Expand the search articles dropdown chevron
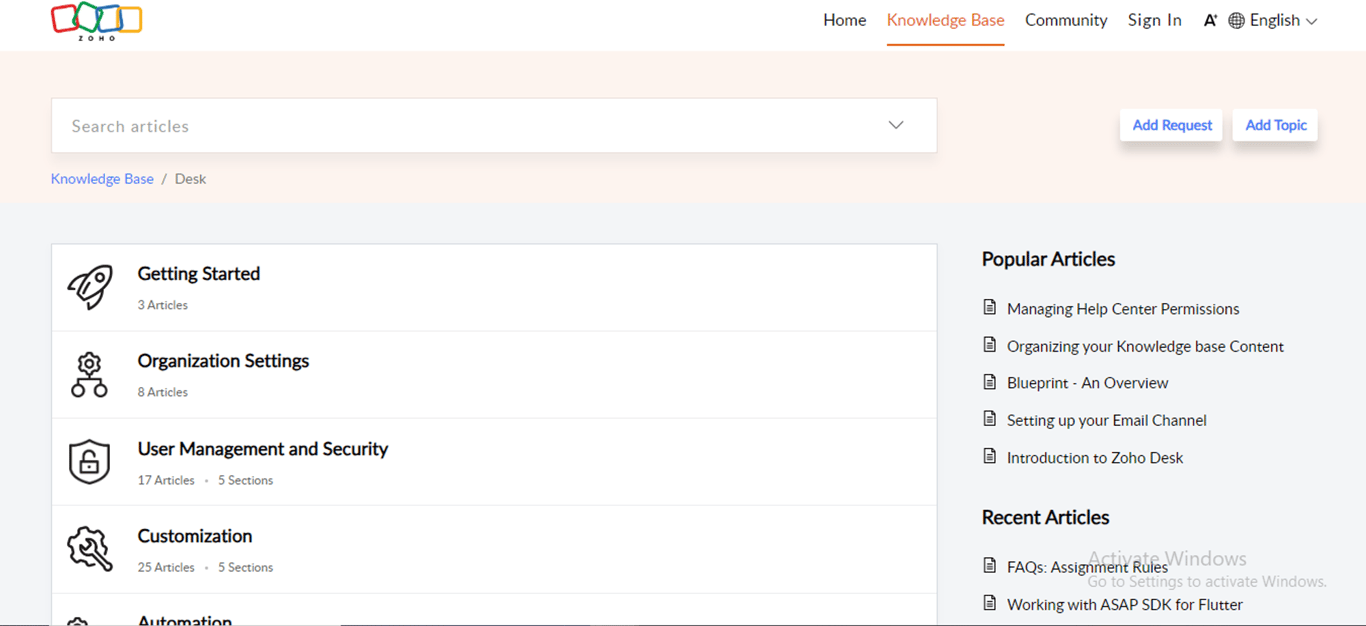1366x626 pixels. [895, 125]
